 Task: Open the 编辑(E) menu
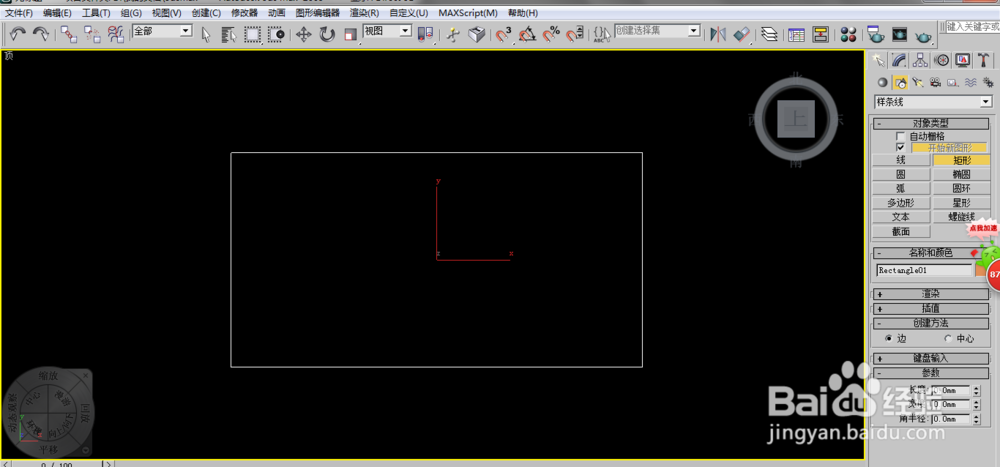click(x=57, y=13)
